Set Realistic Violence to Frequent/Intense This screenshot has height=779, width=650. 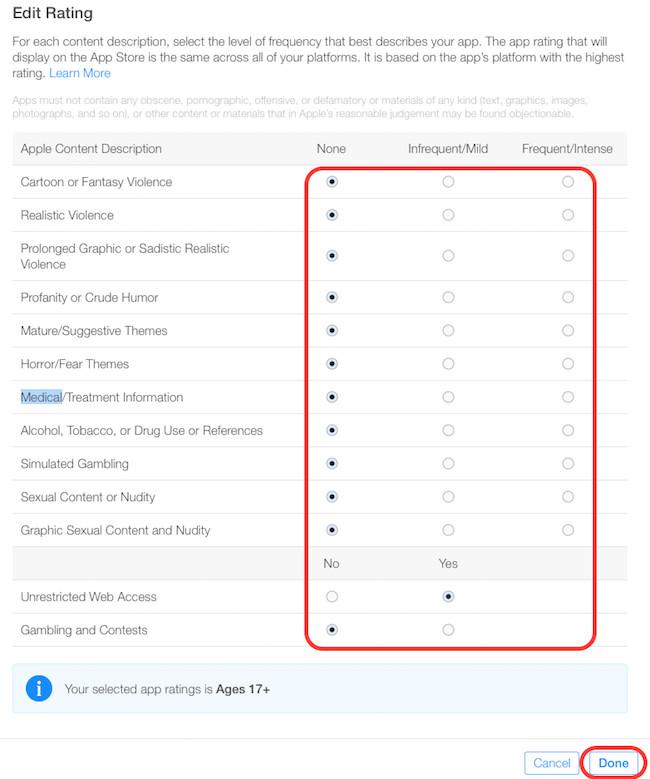click(568, 215)
